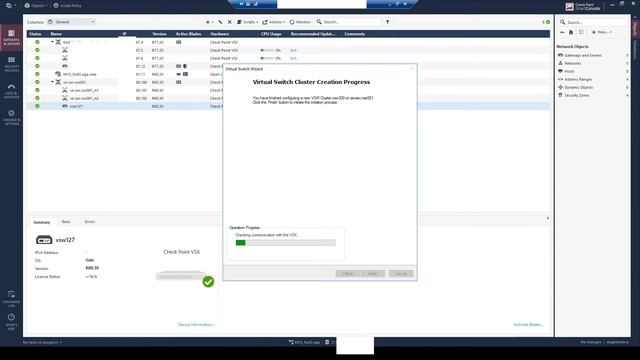Click the wizard Finish button
Screen dimensions: 640x360
[373, 273]
